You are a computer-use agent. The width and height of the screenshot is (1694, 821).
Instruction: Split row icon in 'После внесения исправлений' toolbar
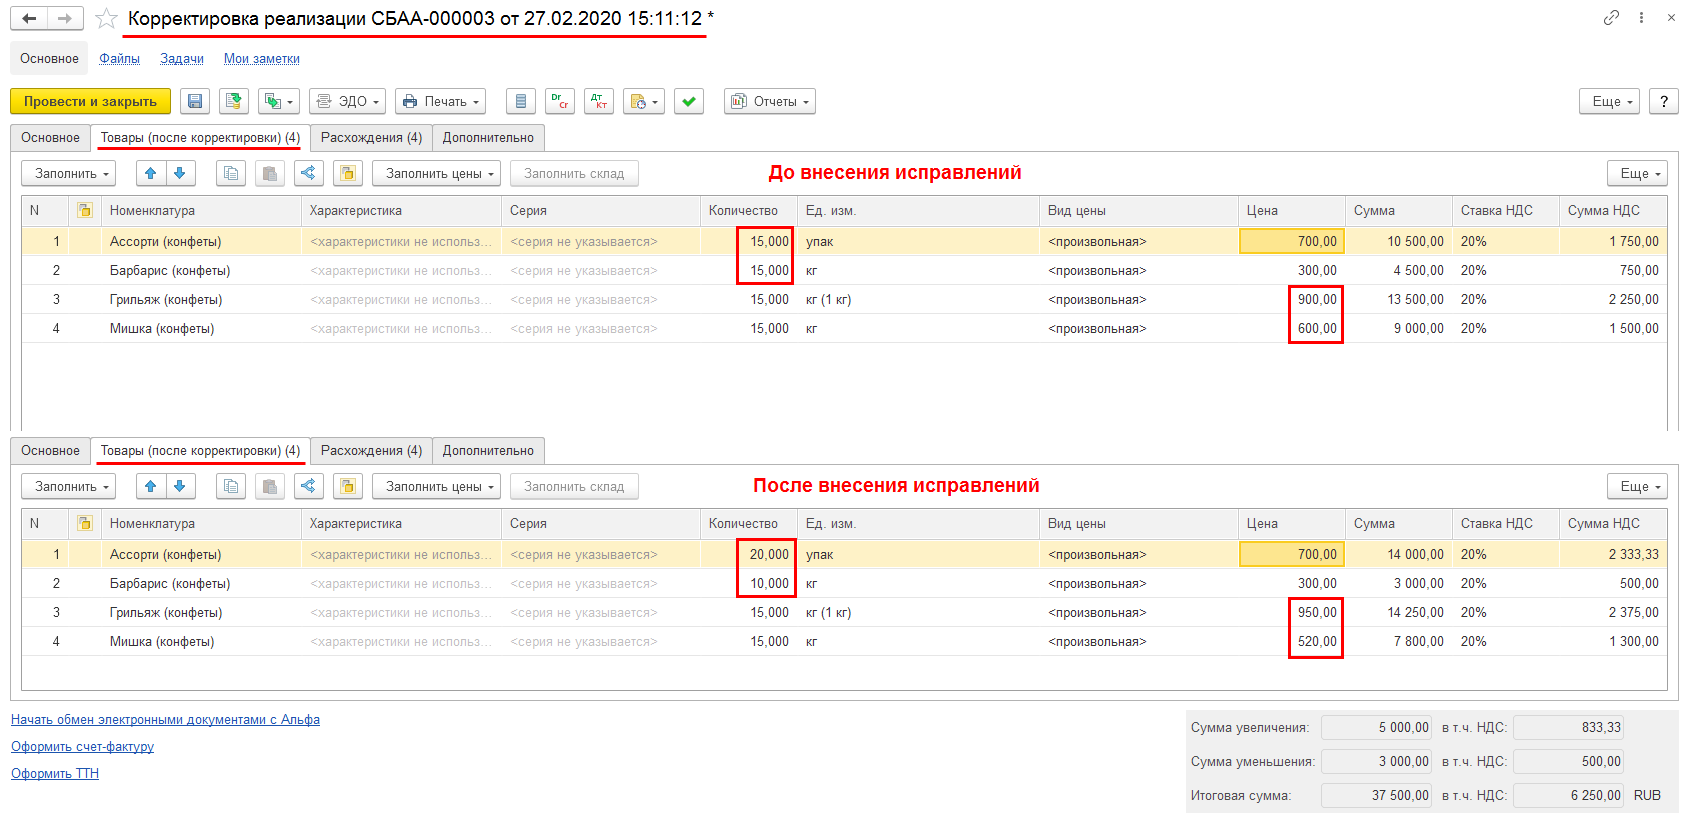click(308, 486)
